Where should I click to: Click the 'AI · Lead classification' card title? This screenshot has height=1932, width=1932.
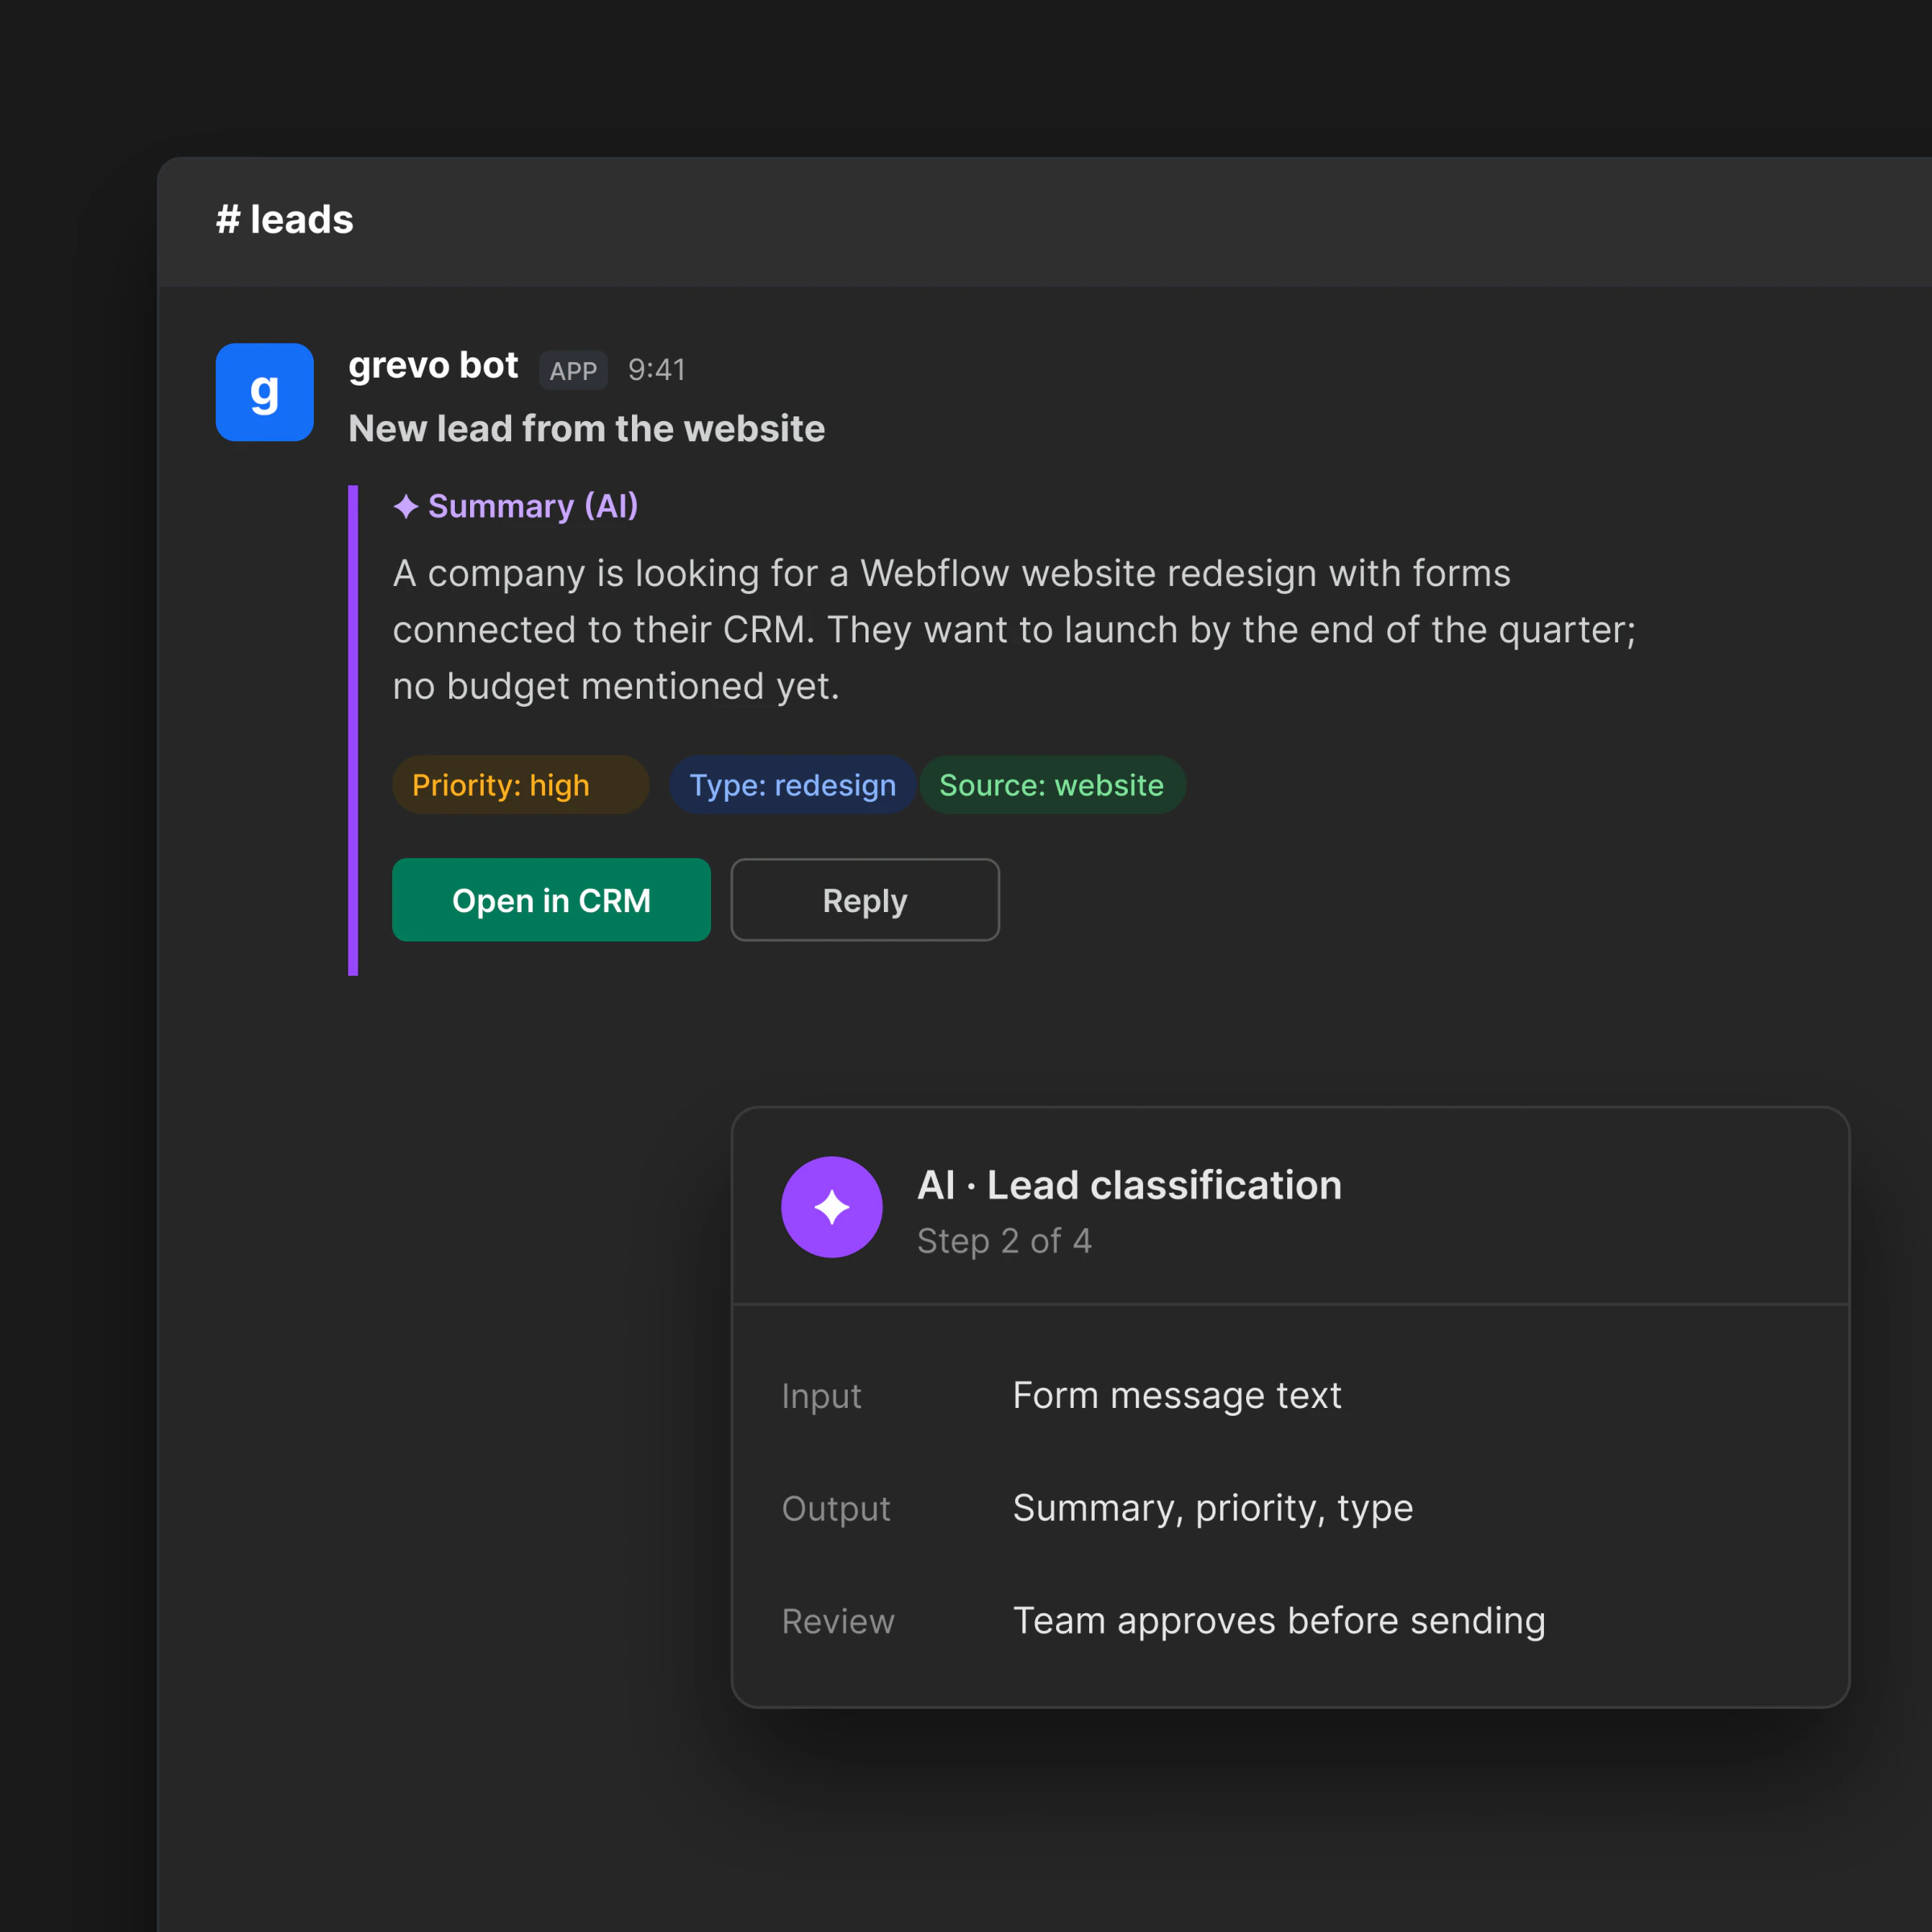pyautogui.click(x=1130, y=1185)
